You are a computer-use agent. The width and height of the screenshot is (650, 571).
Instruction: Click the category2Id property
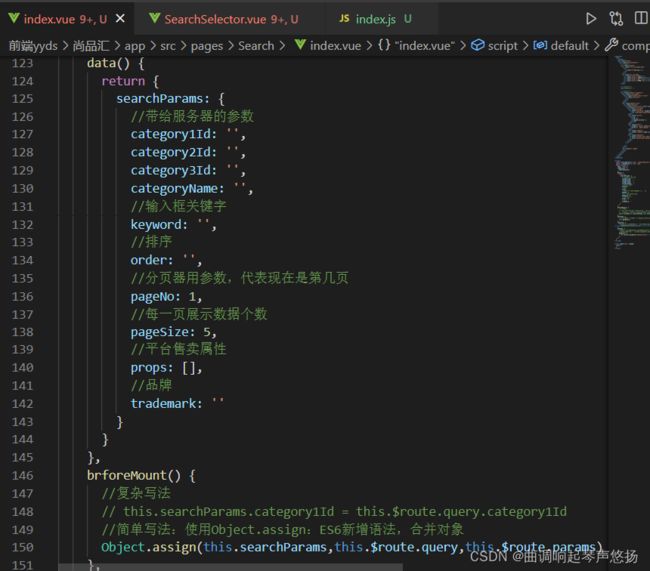coord(170,152)
